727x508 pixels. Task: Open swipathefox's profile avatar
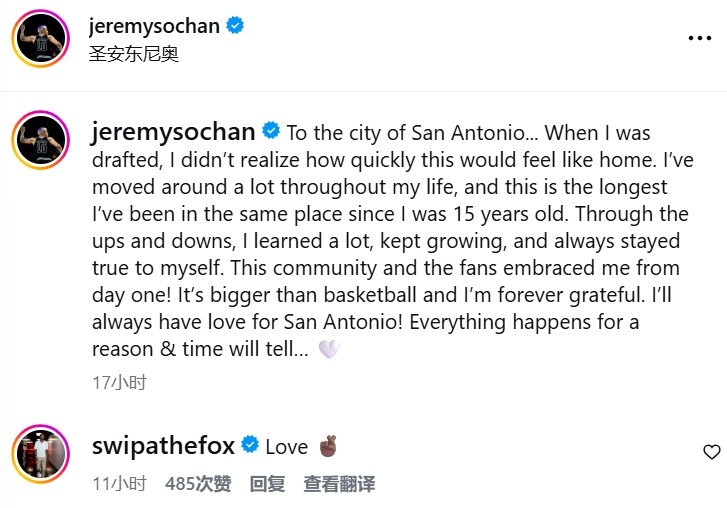click(x=40, y=454)
